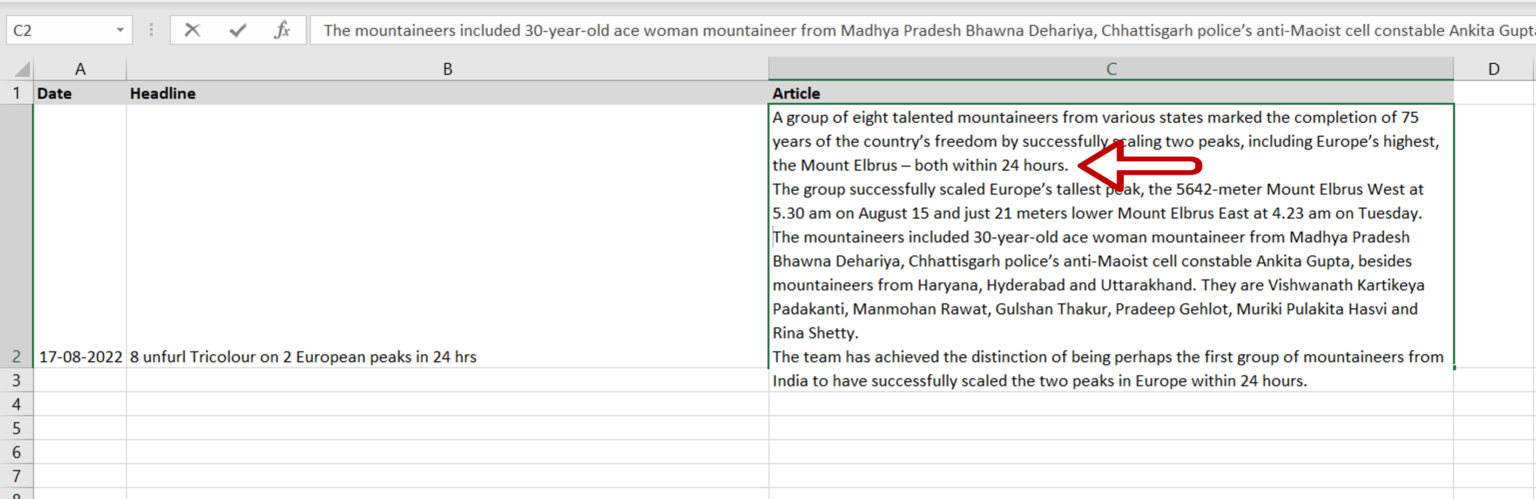Viewport: 1536px width, 499px height.
Task: Expand the Name Box dropdown arrow
Action: (120, 30)
